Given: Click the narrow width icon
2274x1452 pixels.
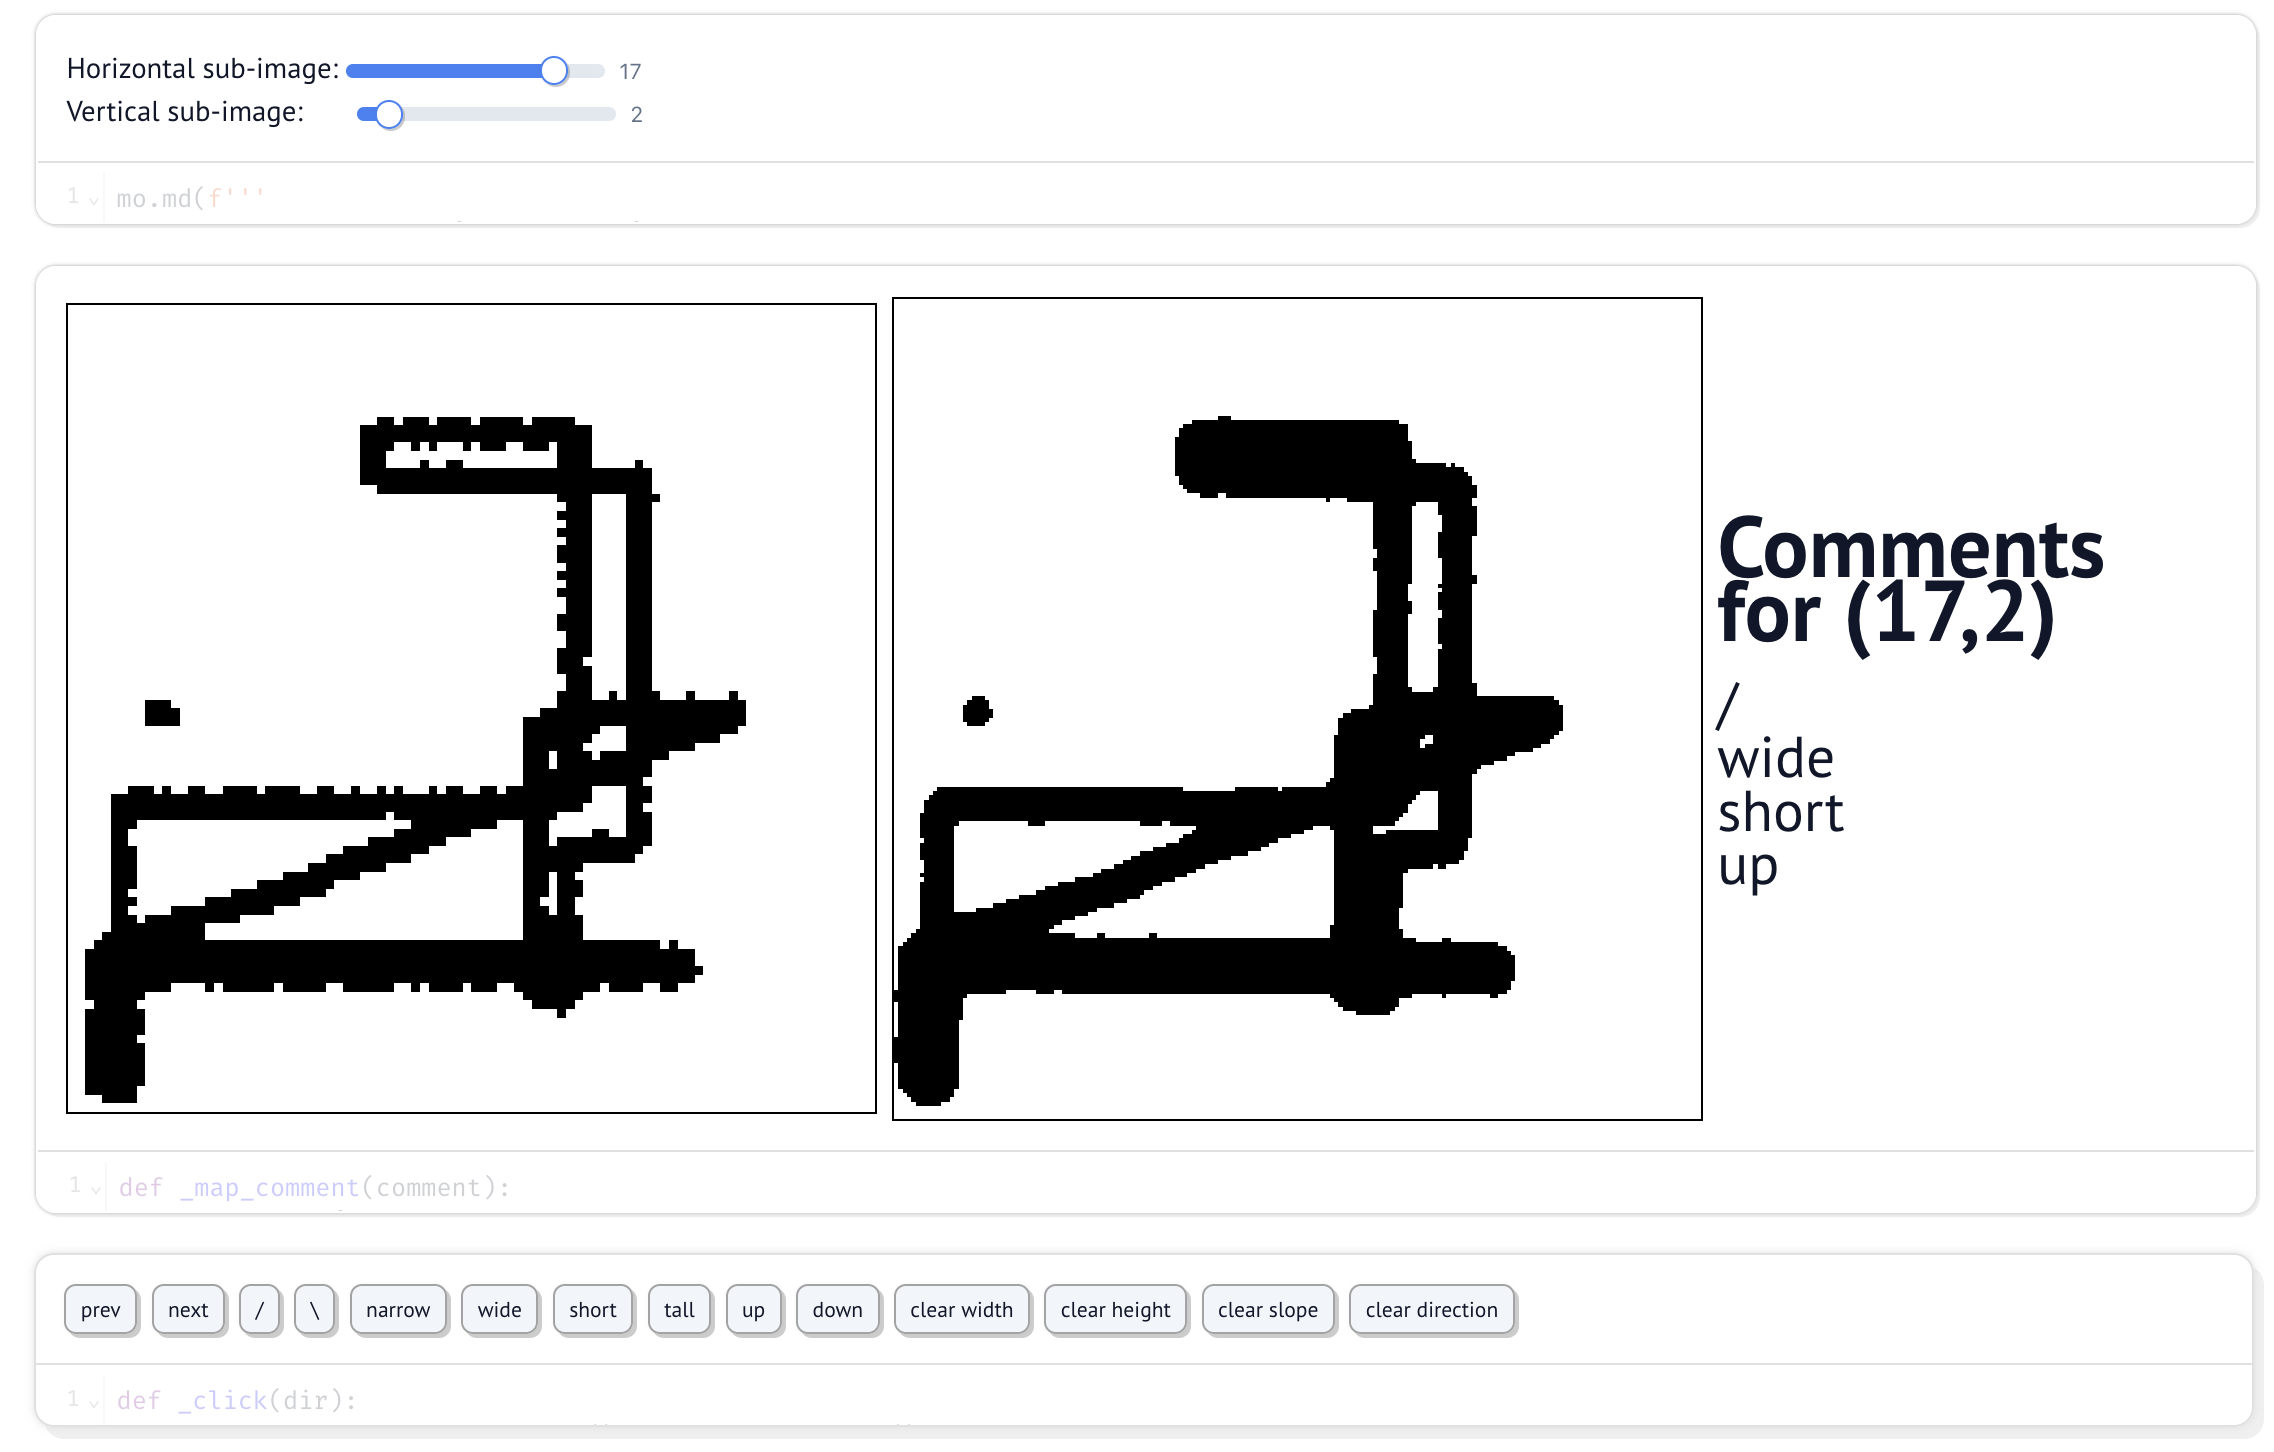Looking at the screenshot, I should coord(398,1308).
